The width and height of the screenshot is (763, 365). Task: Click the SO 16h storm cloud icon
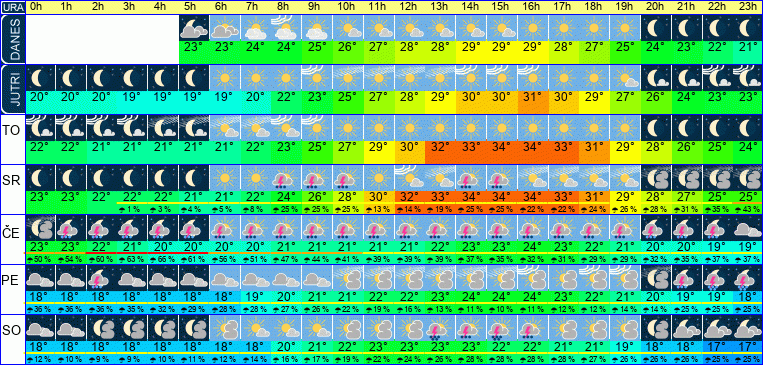(533, 328)
